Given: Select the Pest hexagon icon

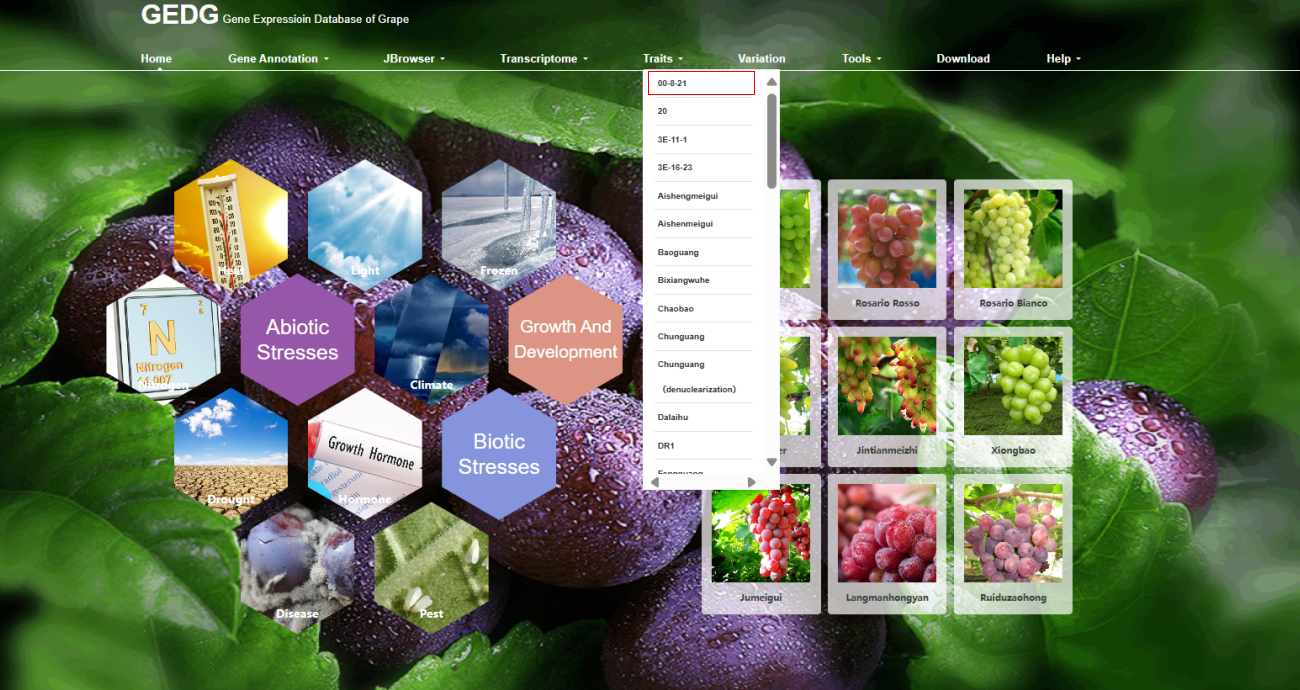Looking at the screenshot, I should [431, 568].
